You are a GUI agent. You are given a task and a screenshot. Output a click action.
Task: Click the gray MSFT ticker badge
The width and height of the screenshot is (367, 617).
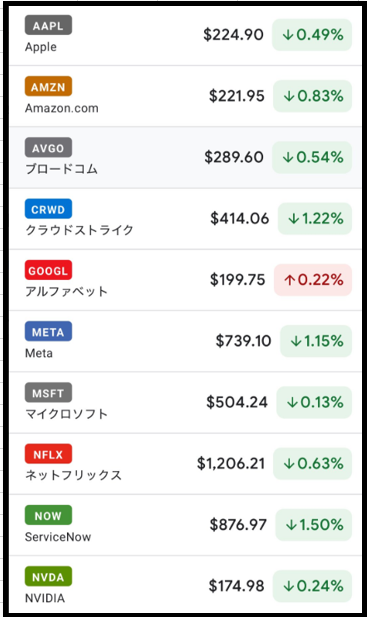click(x=48, y=393)
